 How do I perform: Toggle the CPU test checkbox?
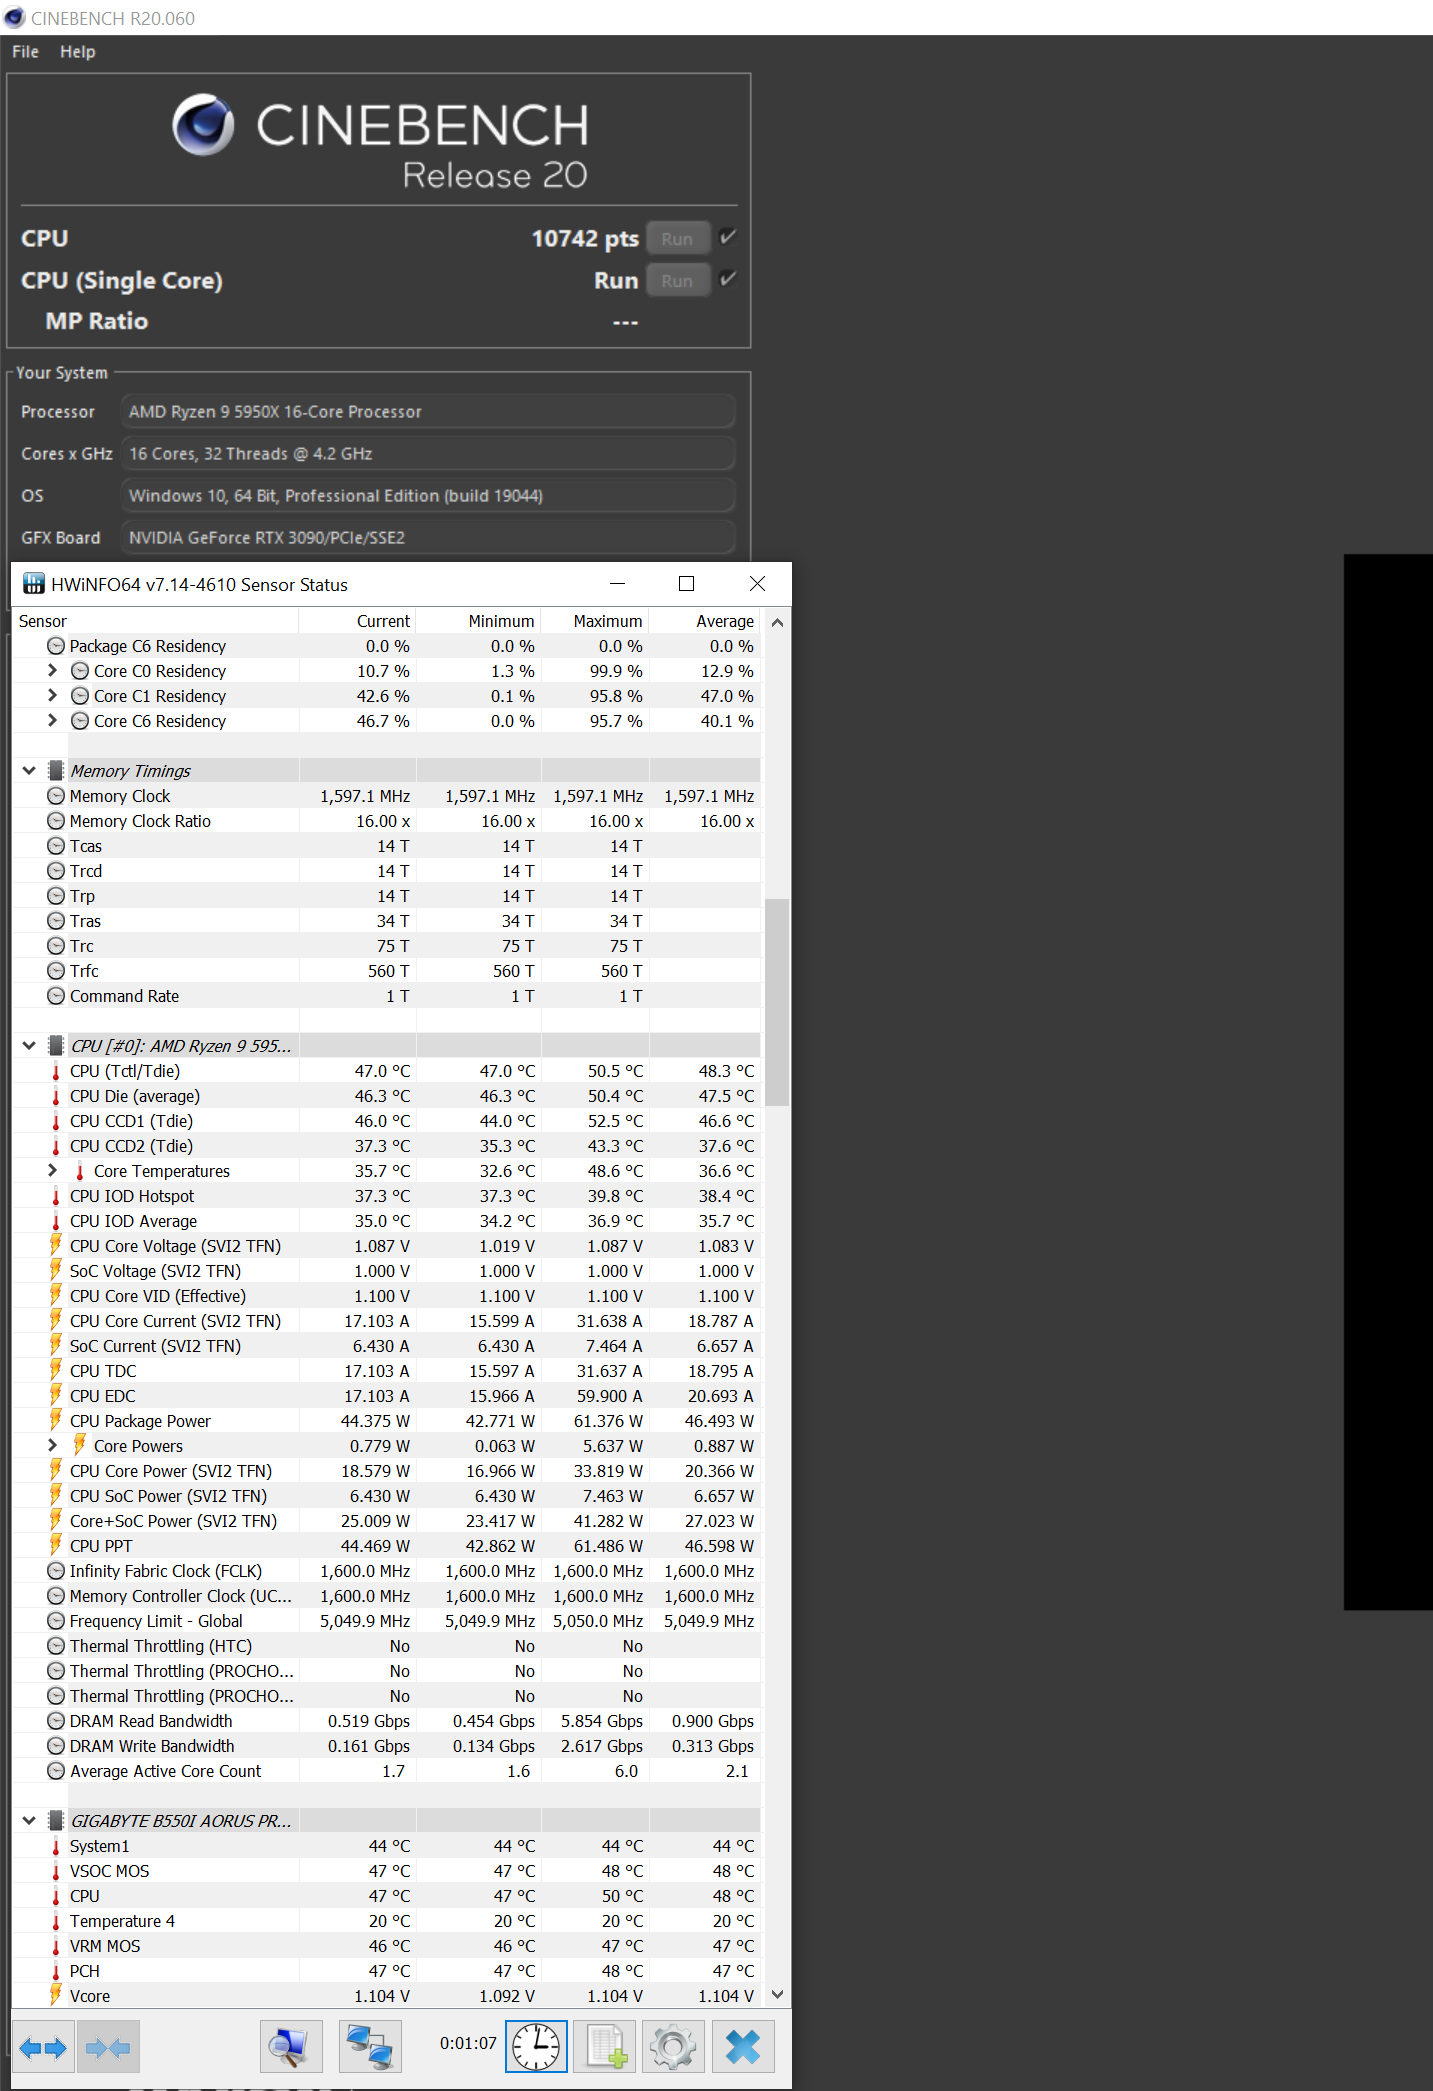[728, 237]
